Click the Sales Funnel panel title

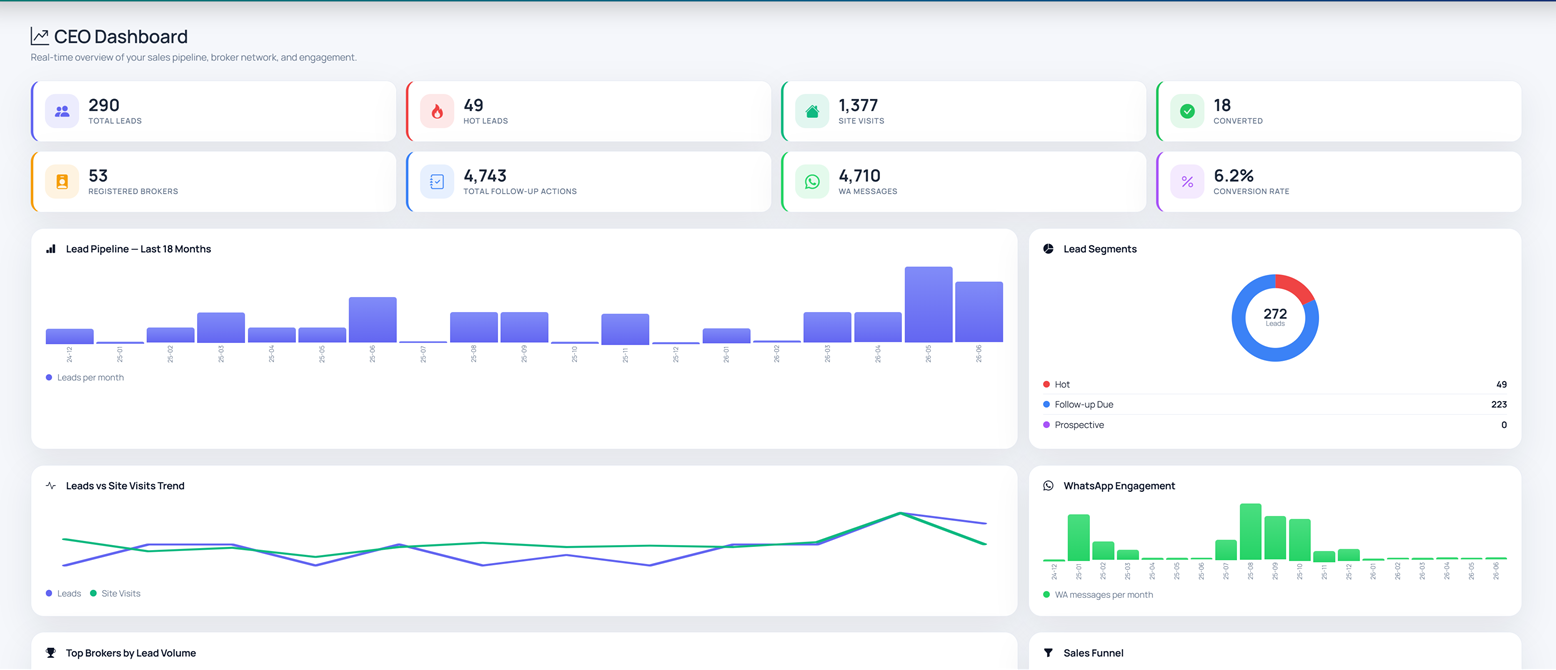[x=1093, y=653]
